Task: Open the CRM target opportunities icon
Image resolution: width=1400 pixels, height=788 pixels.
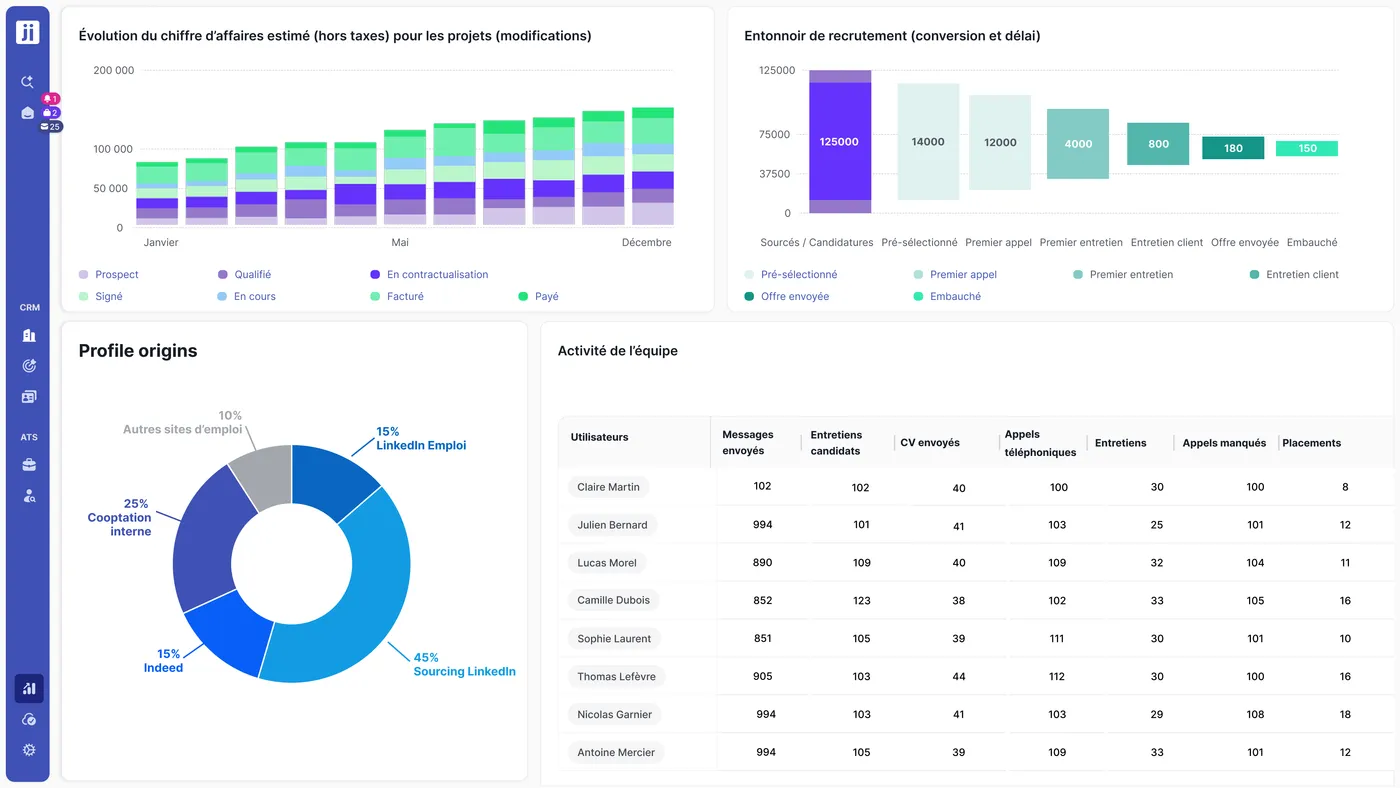Action: pos(29,366)
